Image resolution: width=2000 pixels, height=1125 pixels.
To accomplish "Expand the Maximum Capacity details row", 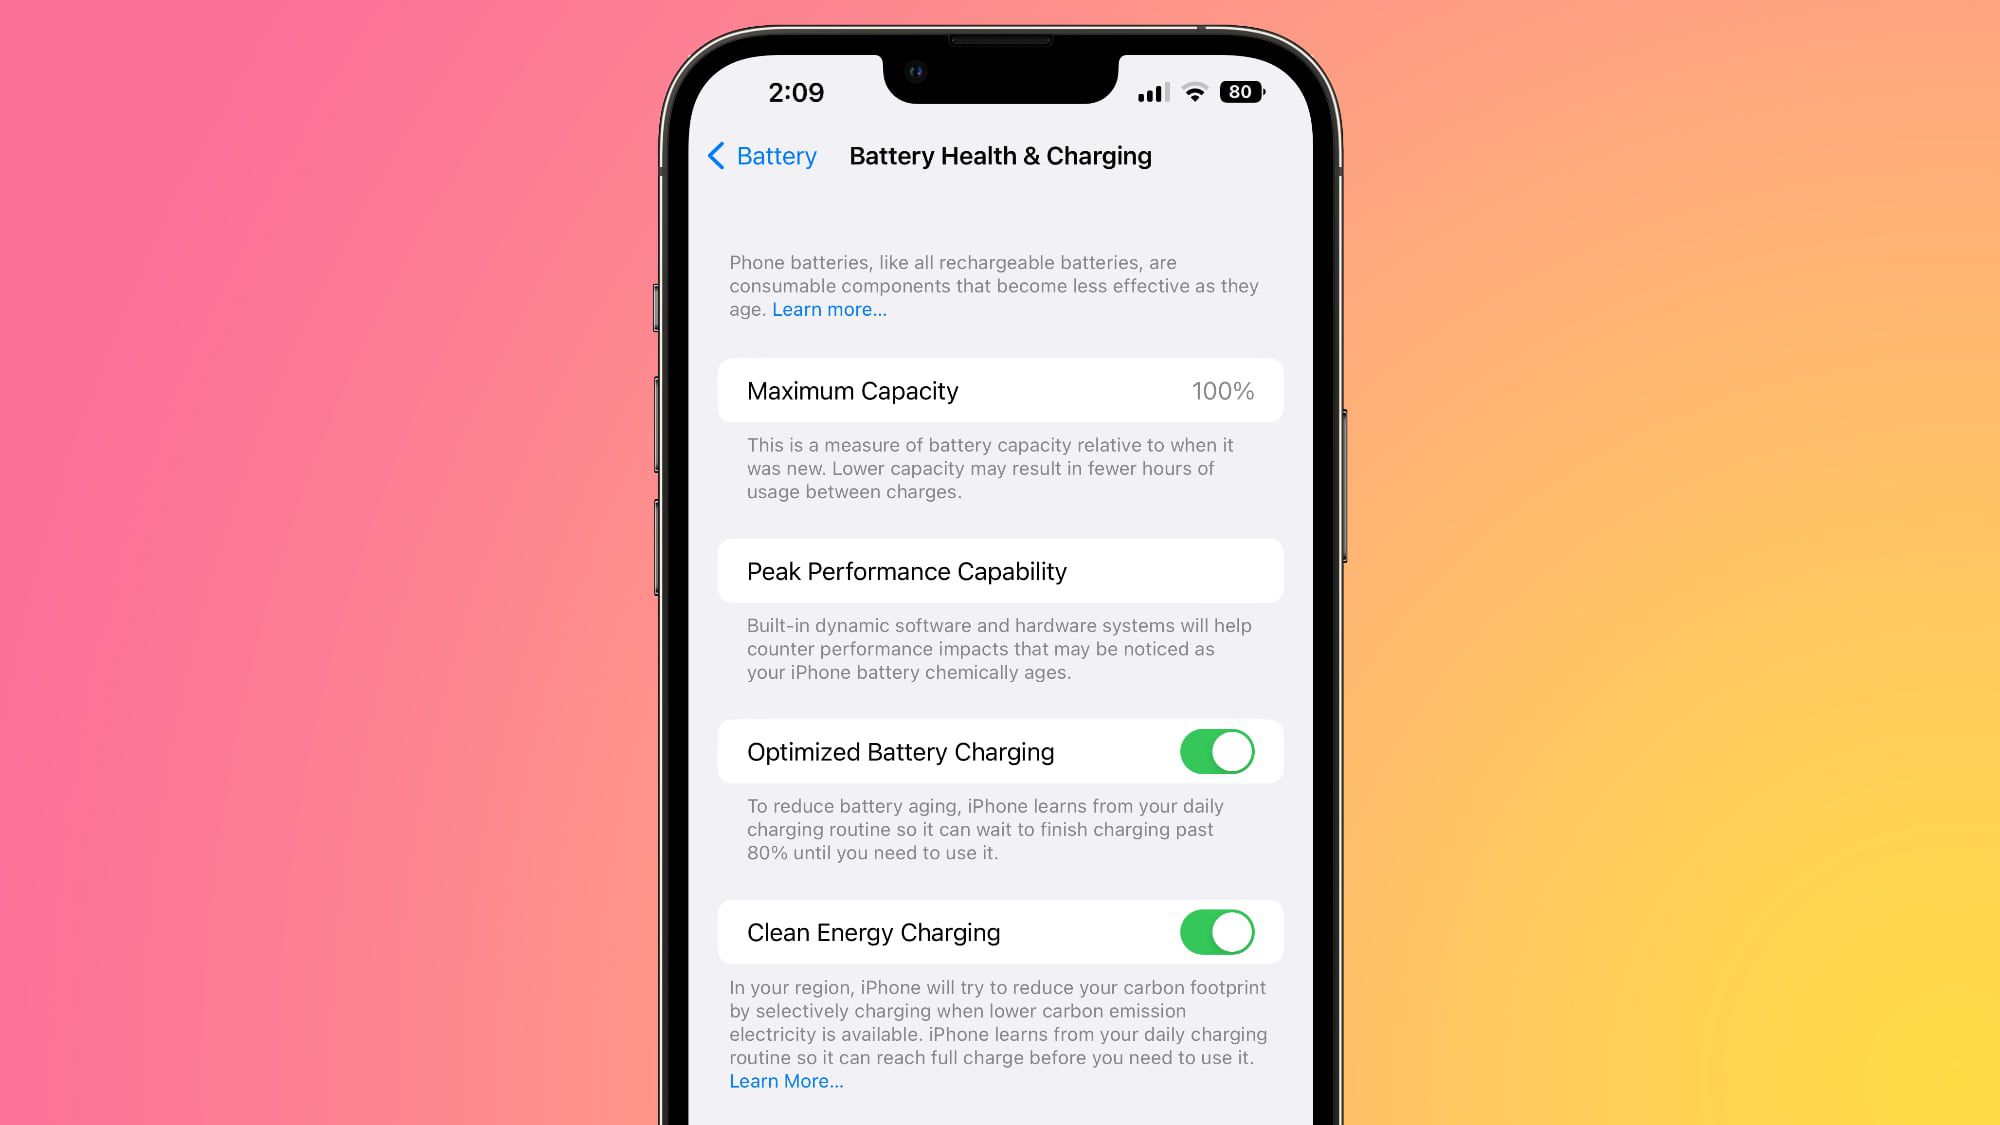I will point(1000,390).
